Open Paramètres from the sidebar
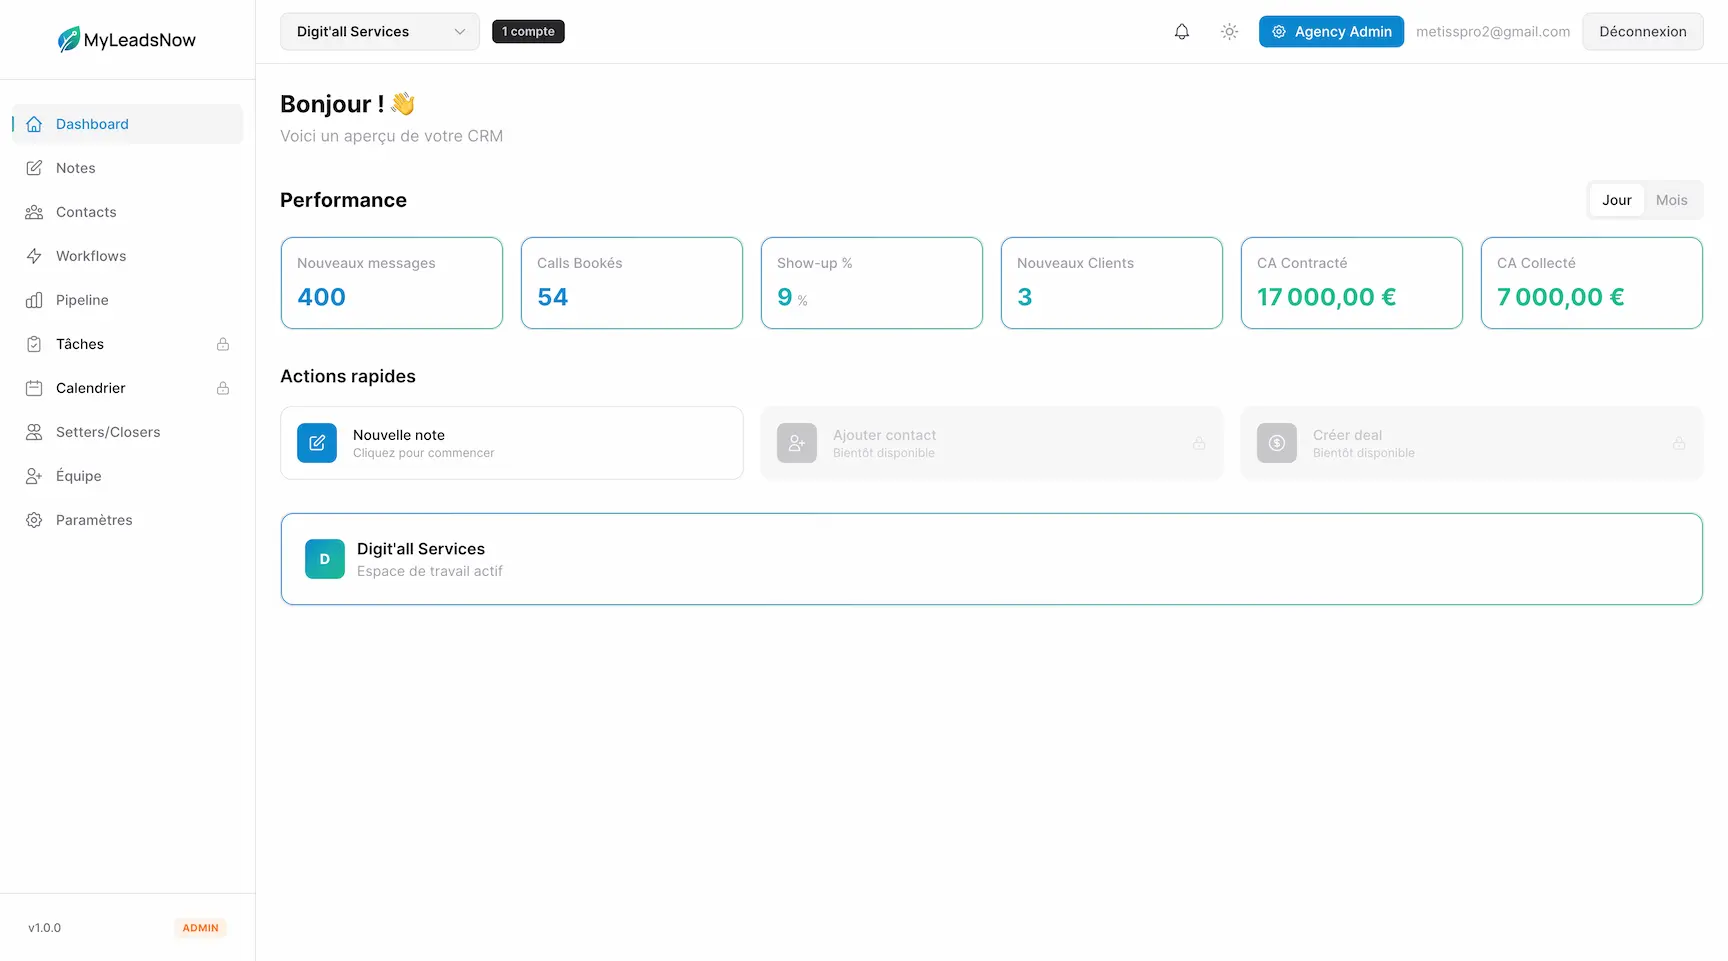This screenshot has height=961, width=1728. click(93, 519)
